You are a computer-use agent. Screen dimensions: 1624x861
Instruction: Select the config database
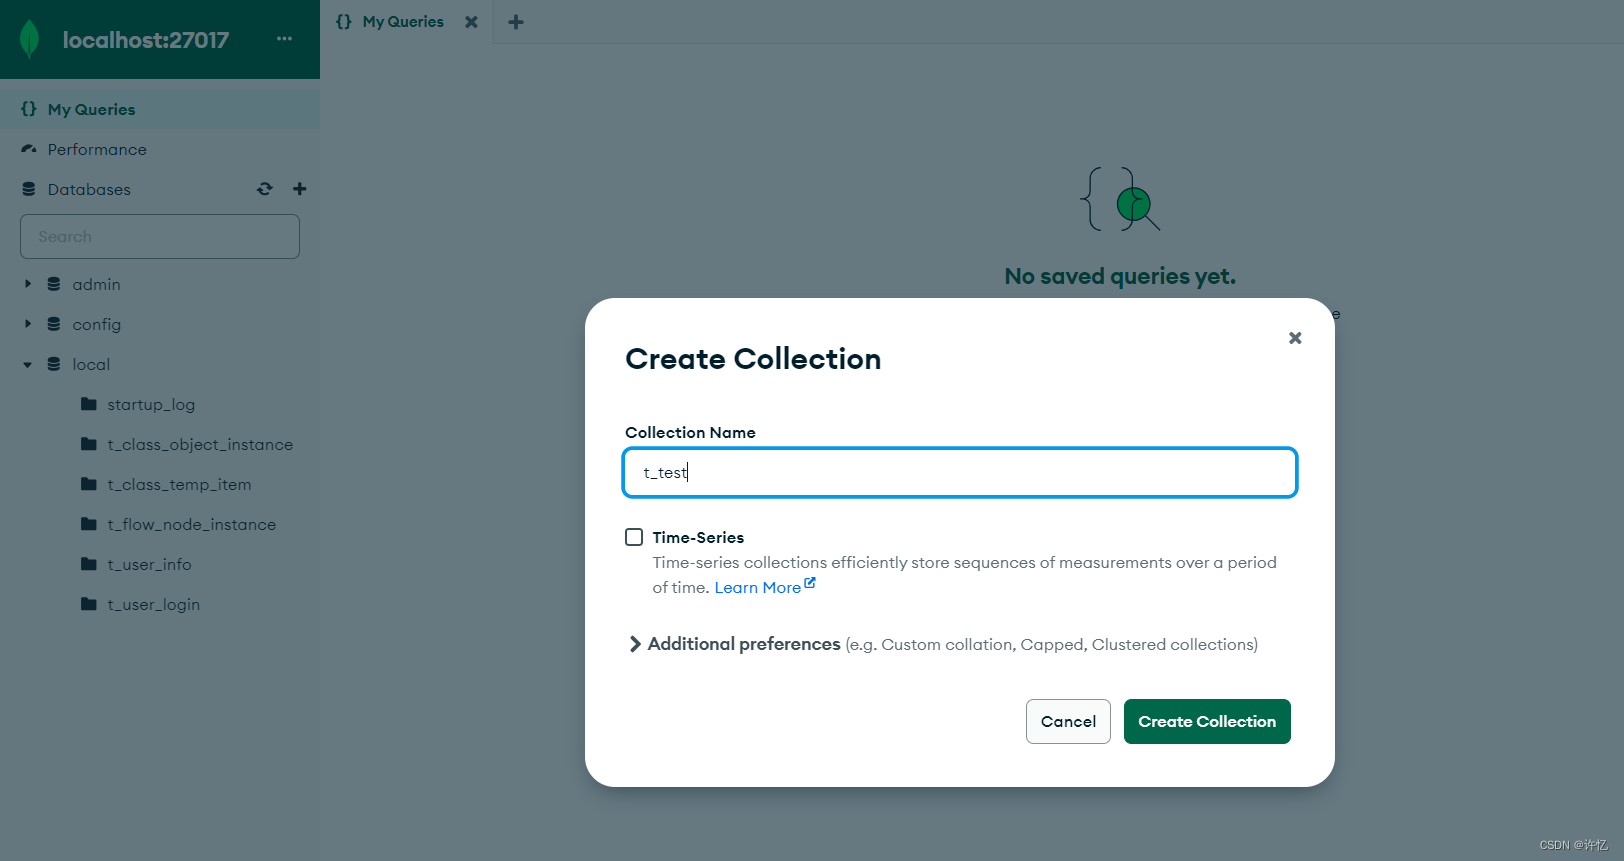click(x=96, y=324)
